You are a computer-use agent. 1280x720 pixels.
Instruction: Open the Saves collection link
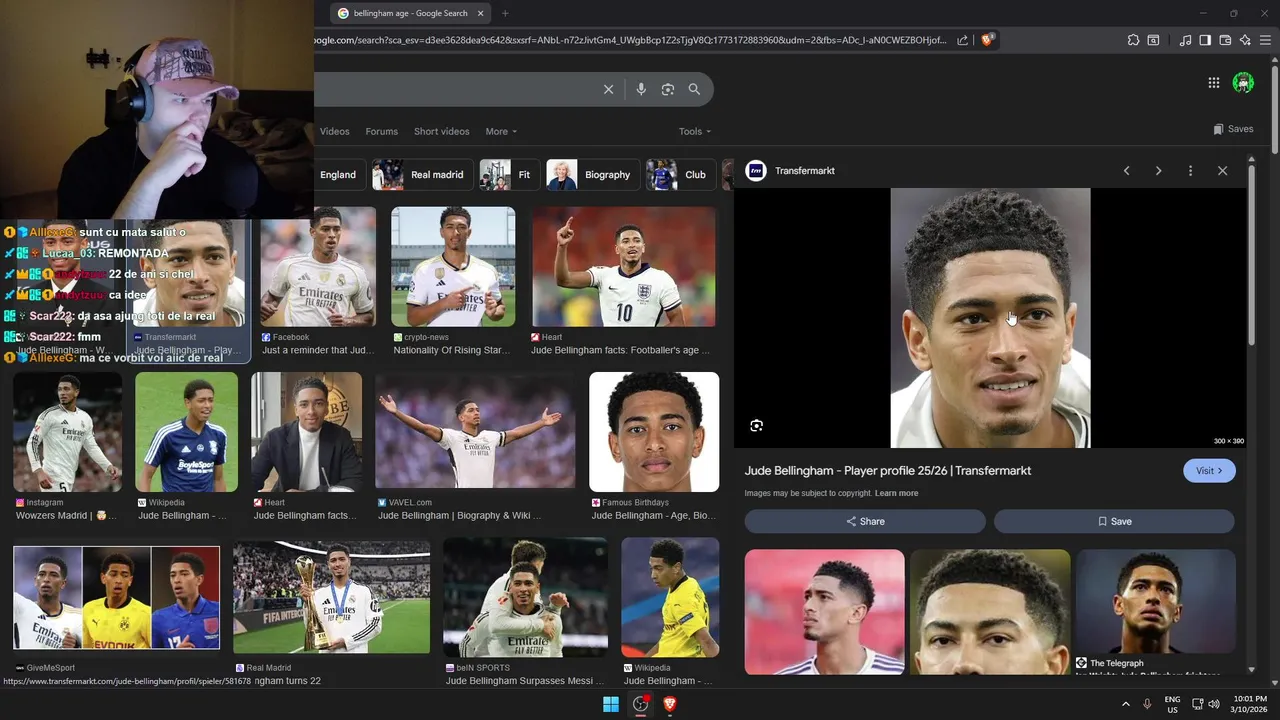[x=1233, y=129]
